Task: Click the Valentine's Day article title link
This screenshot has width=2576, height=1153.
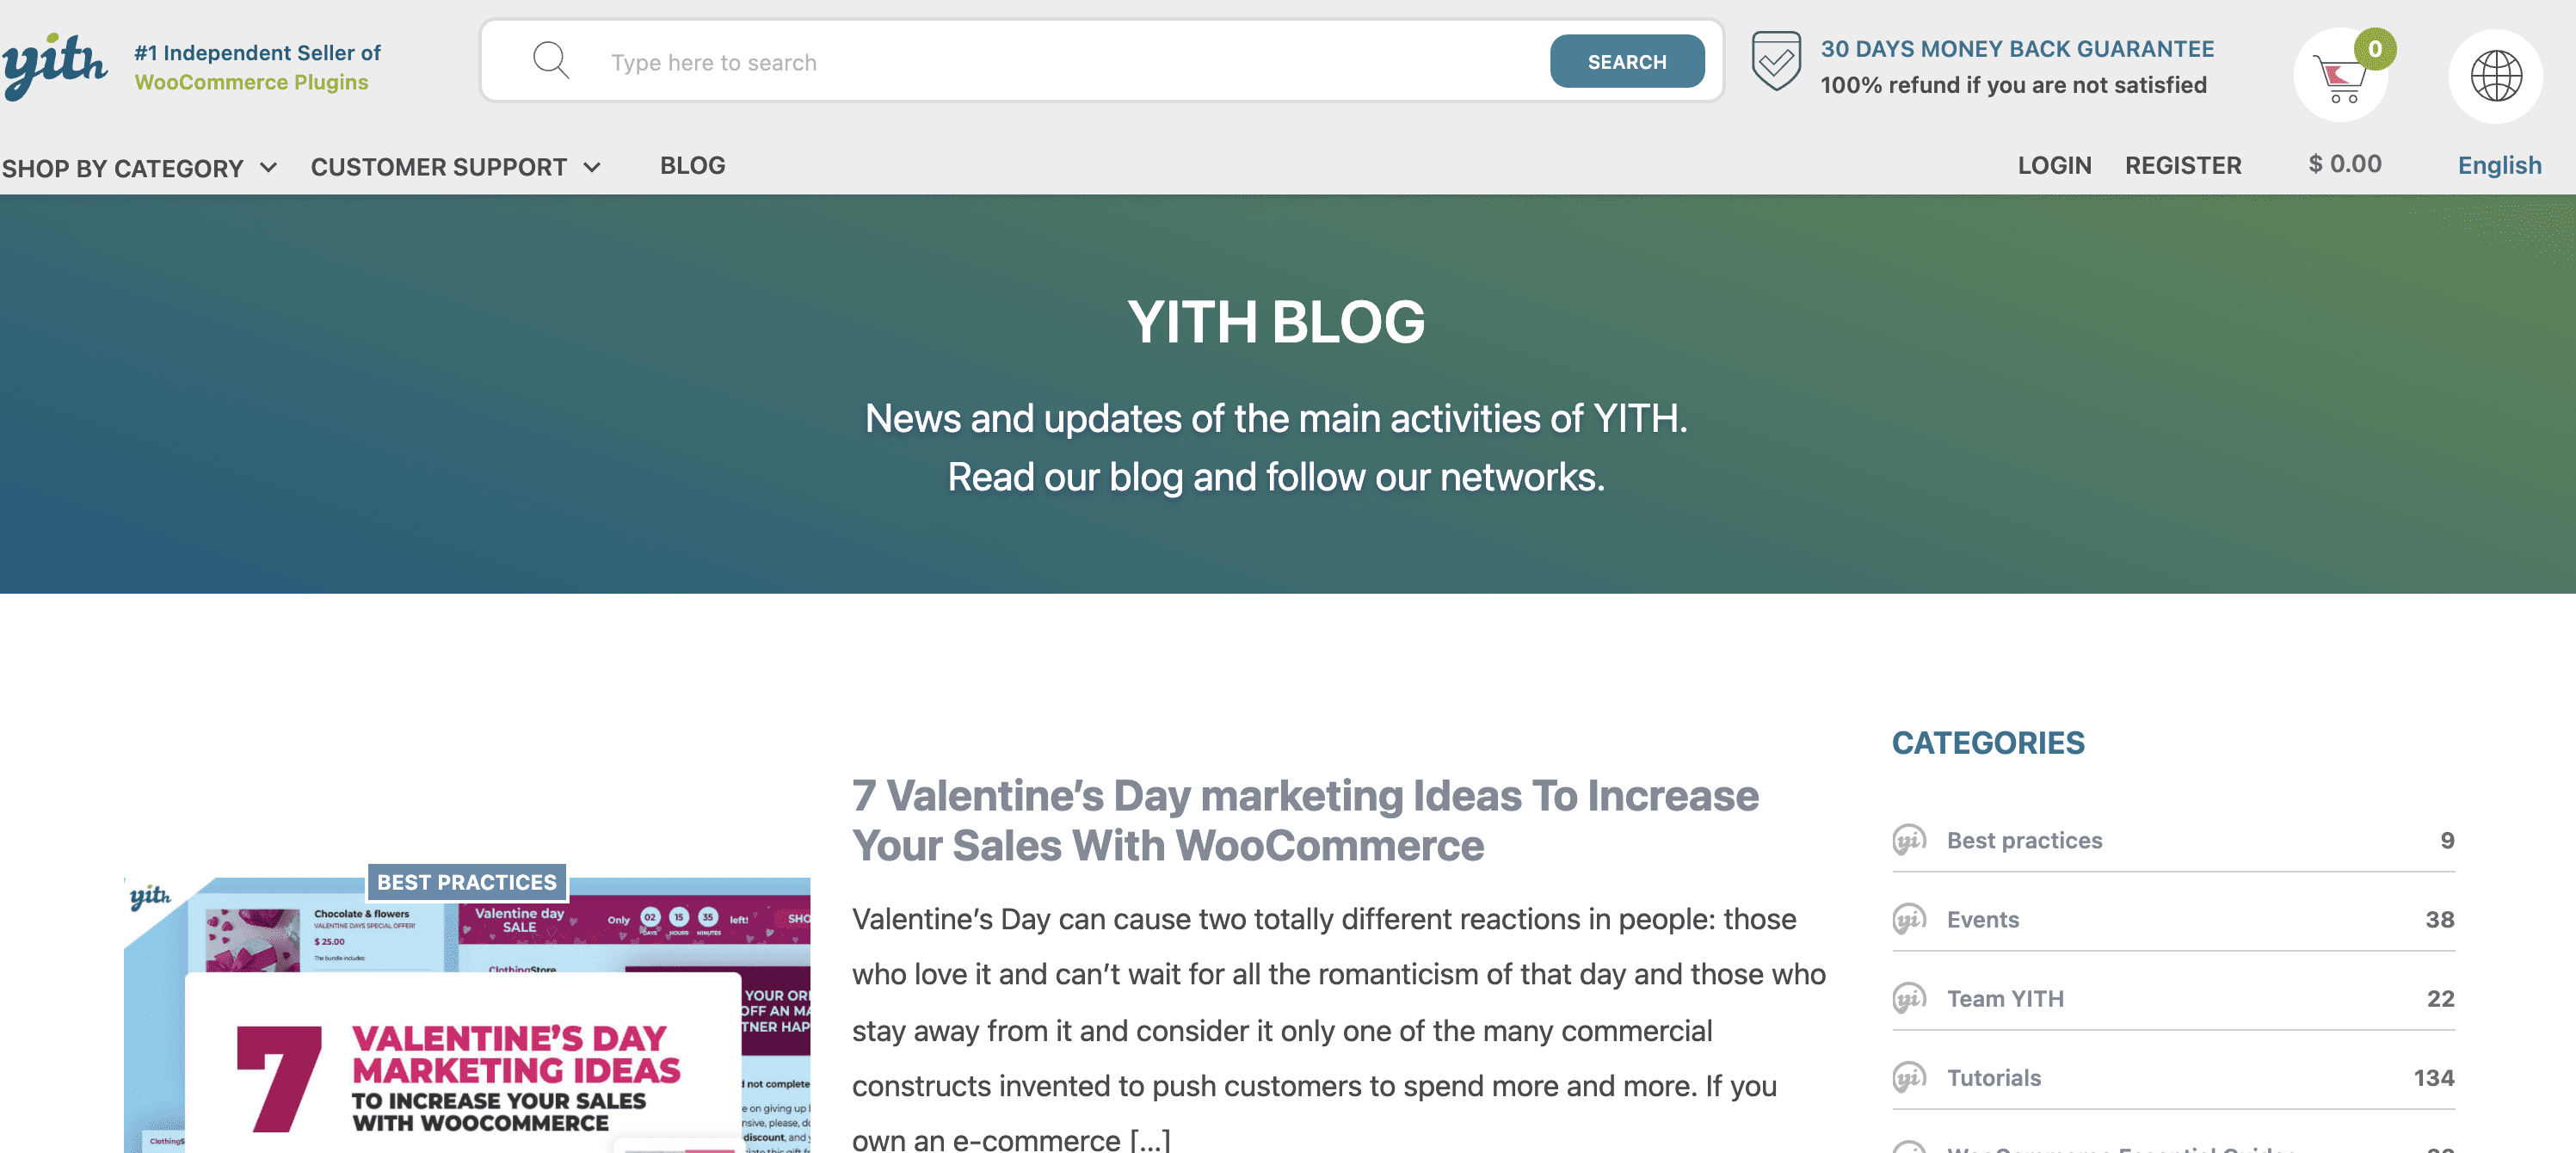Action: click(x=1304, y=818)
